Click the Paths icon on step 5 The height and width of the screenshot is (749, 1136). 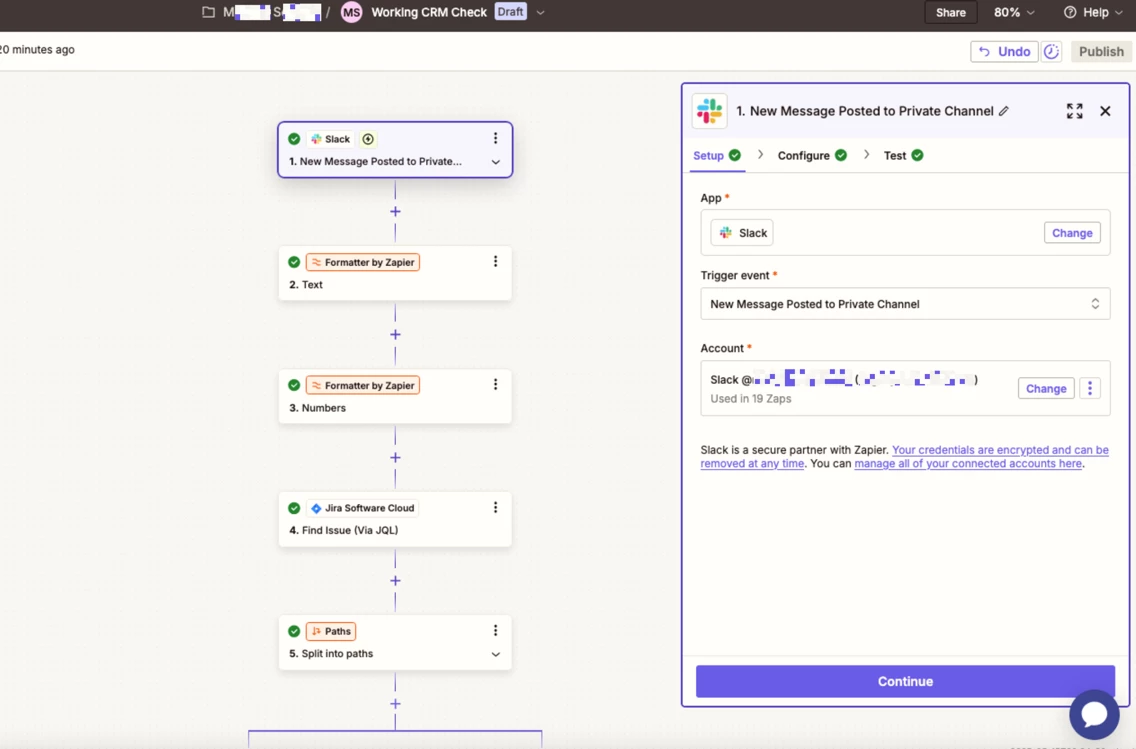tap(317, 632)
